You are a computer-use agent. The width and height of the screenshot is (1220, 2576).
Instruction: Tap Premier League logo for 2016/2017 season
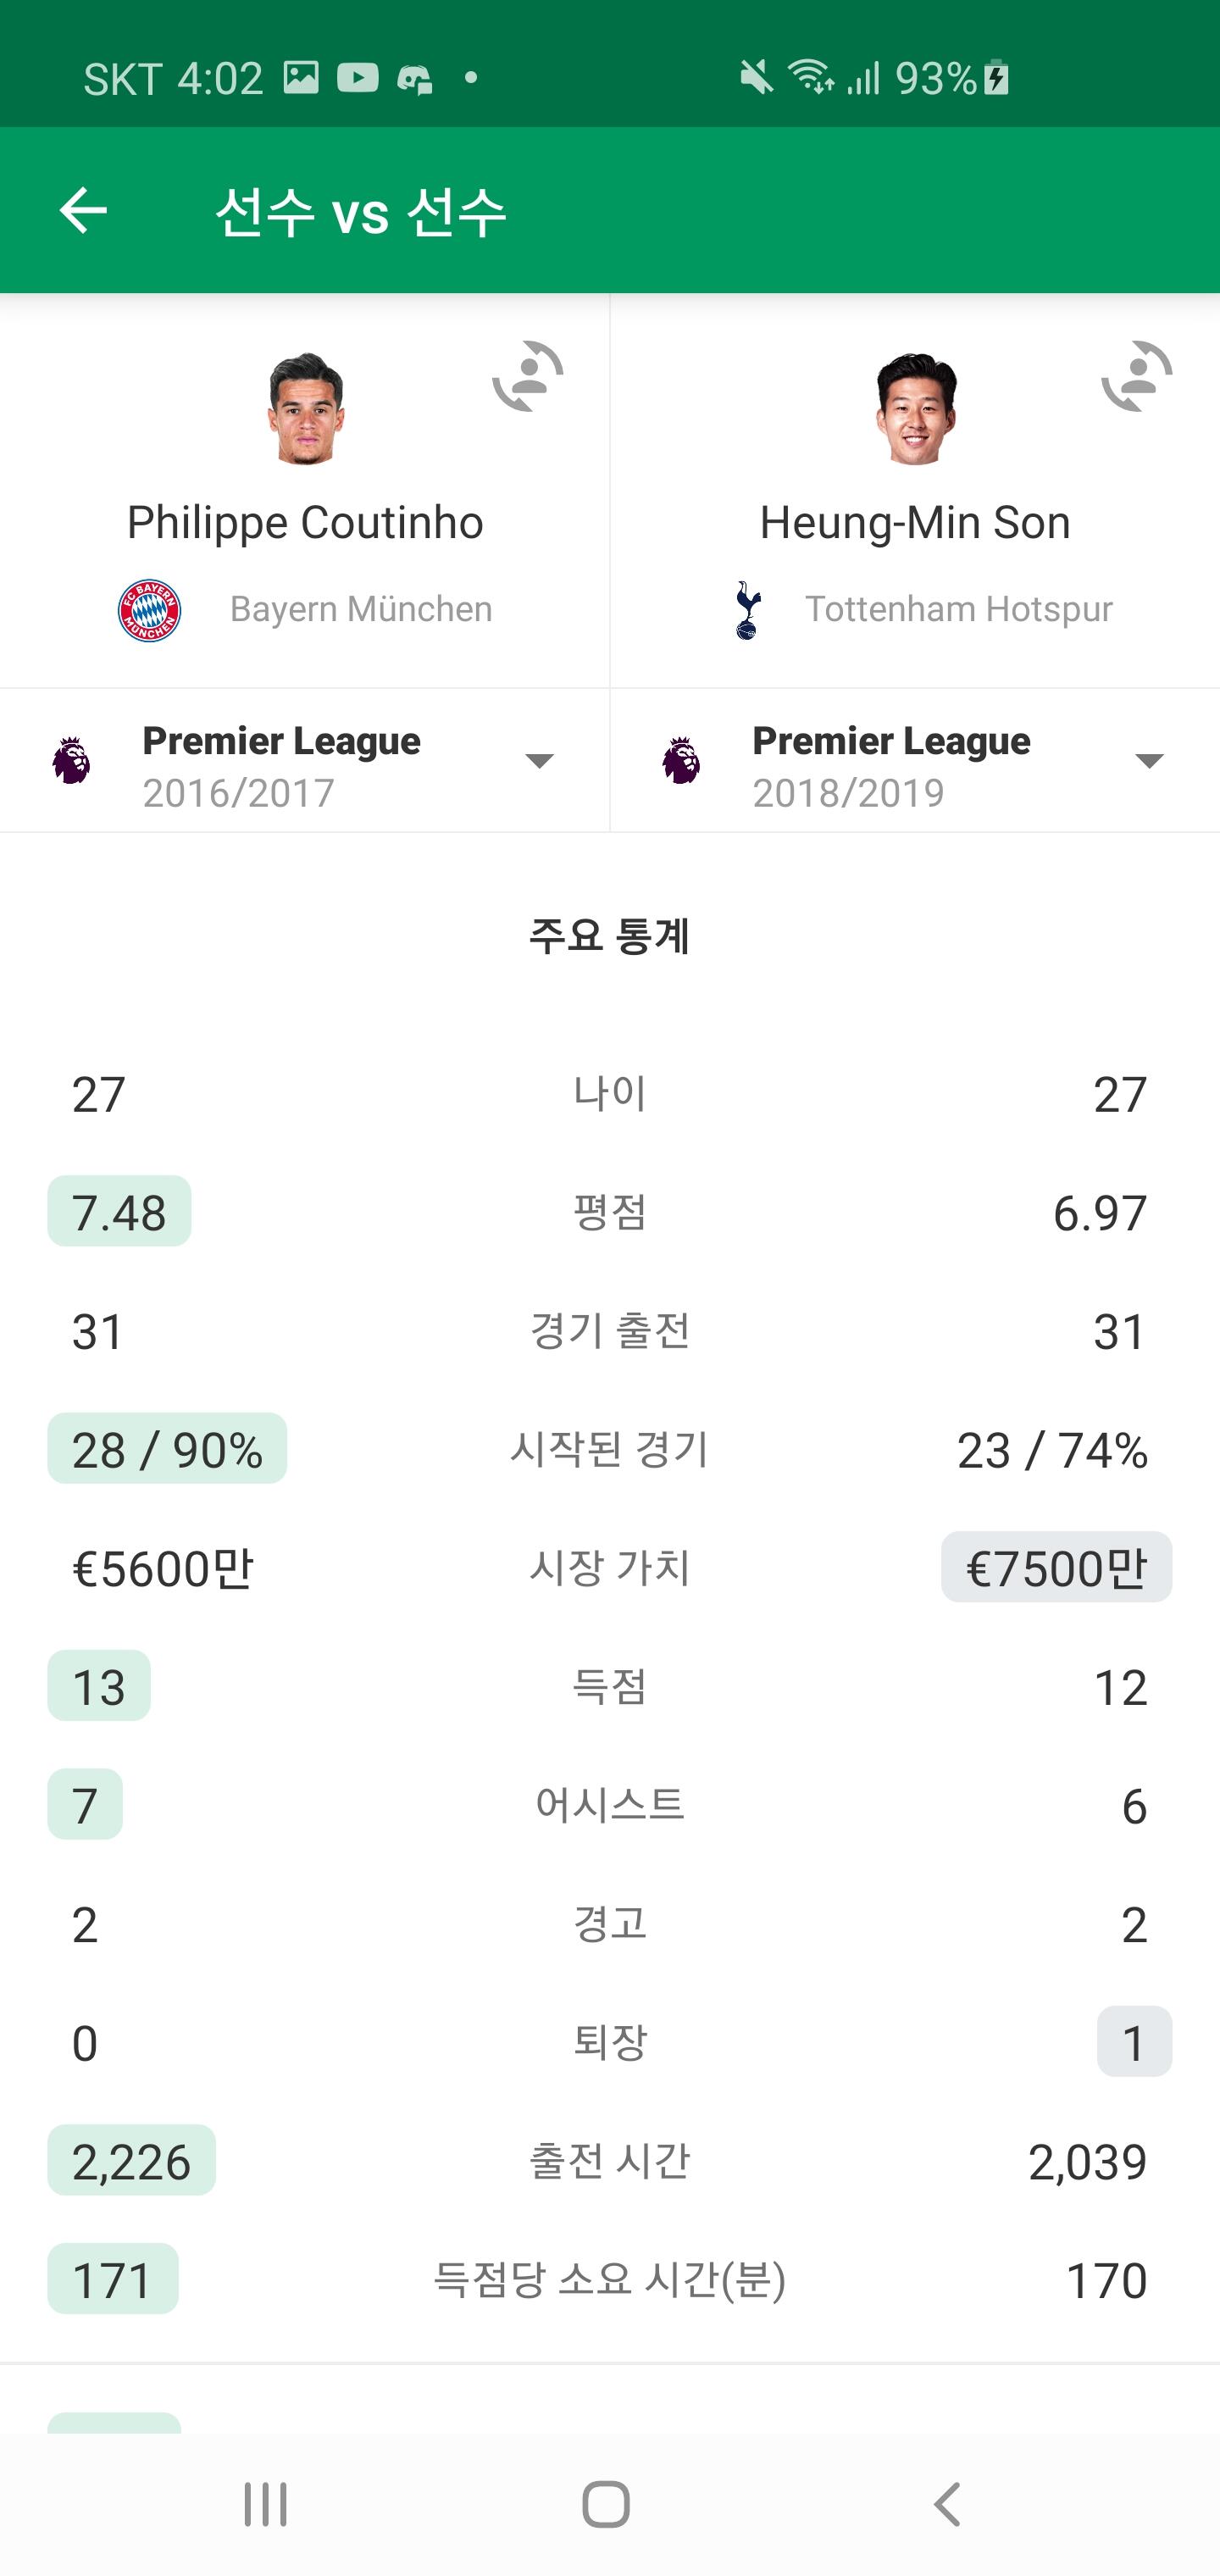click(x=71, y=761)
